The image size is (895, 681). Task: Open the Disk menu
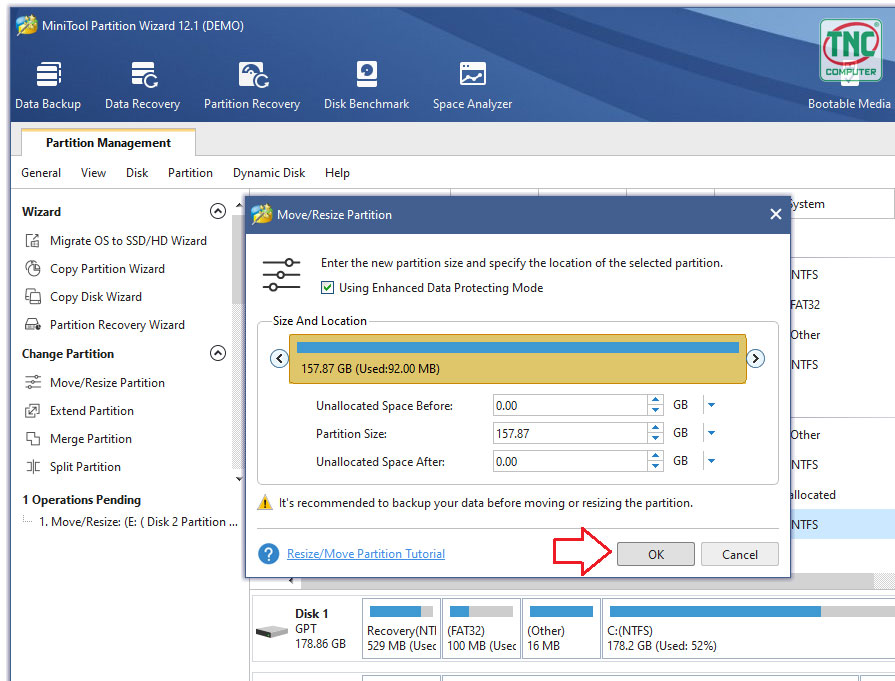coord(137,173)
